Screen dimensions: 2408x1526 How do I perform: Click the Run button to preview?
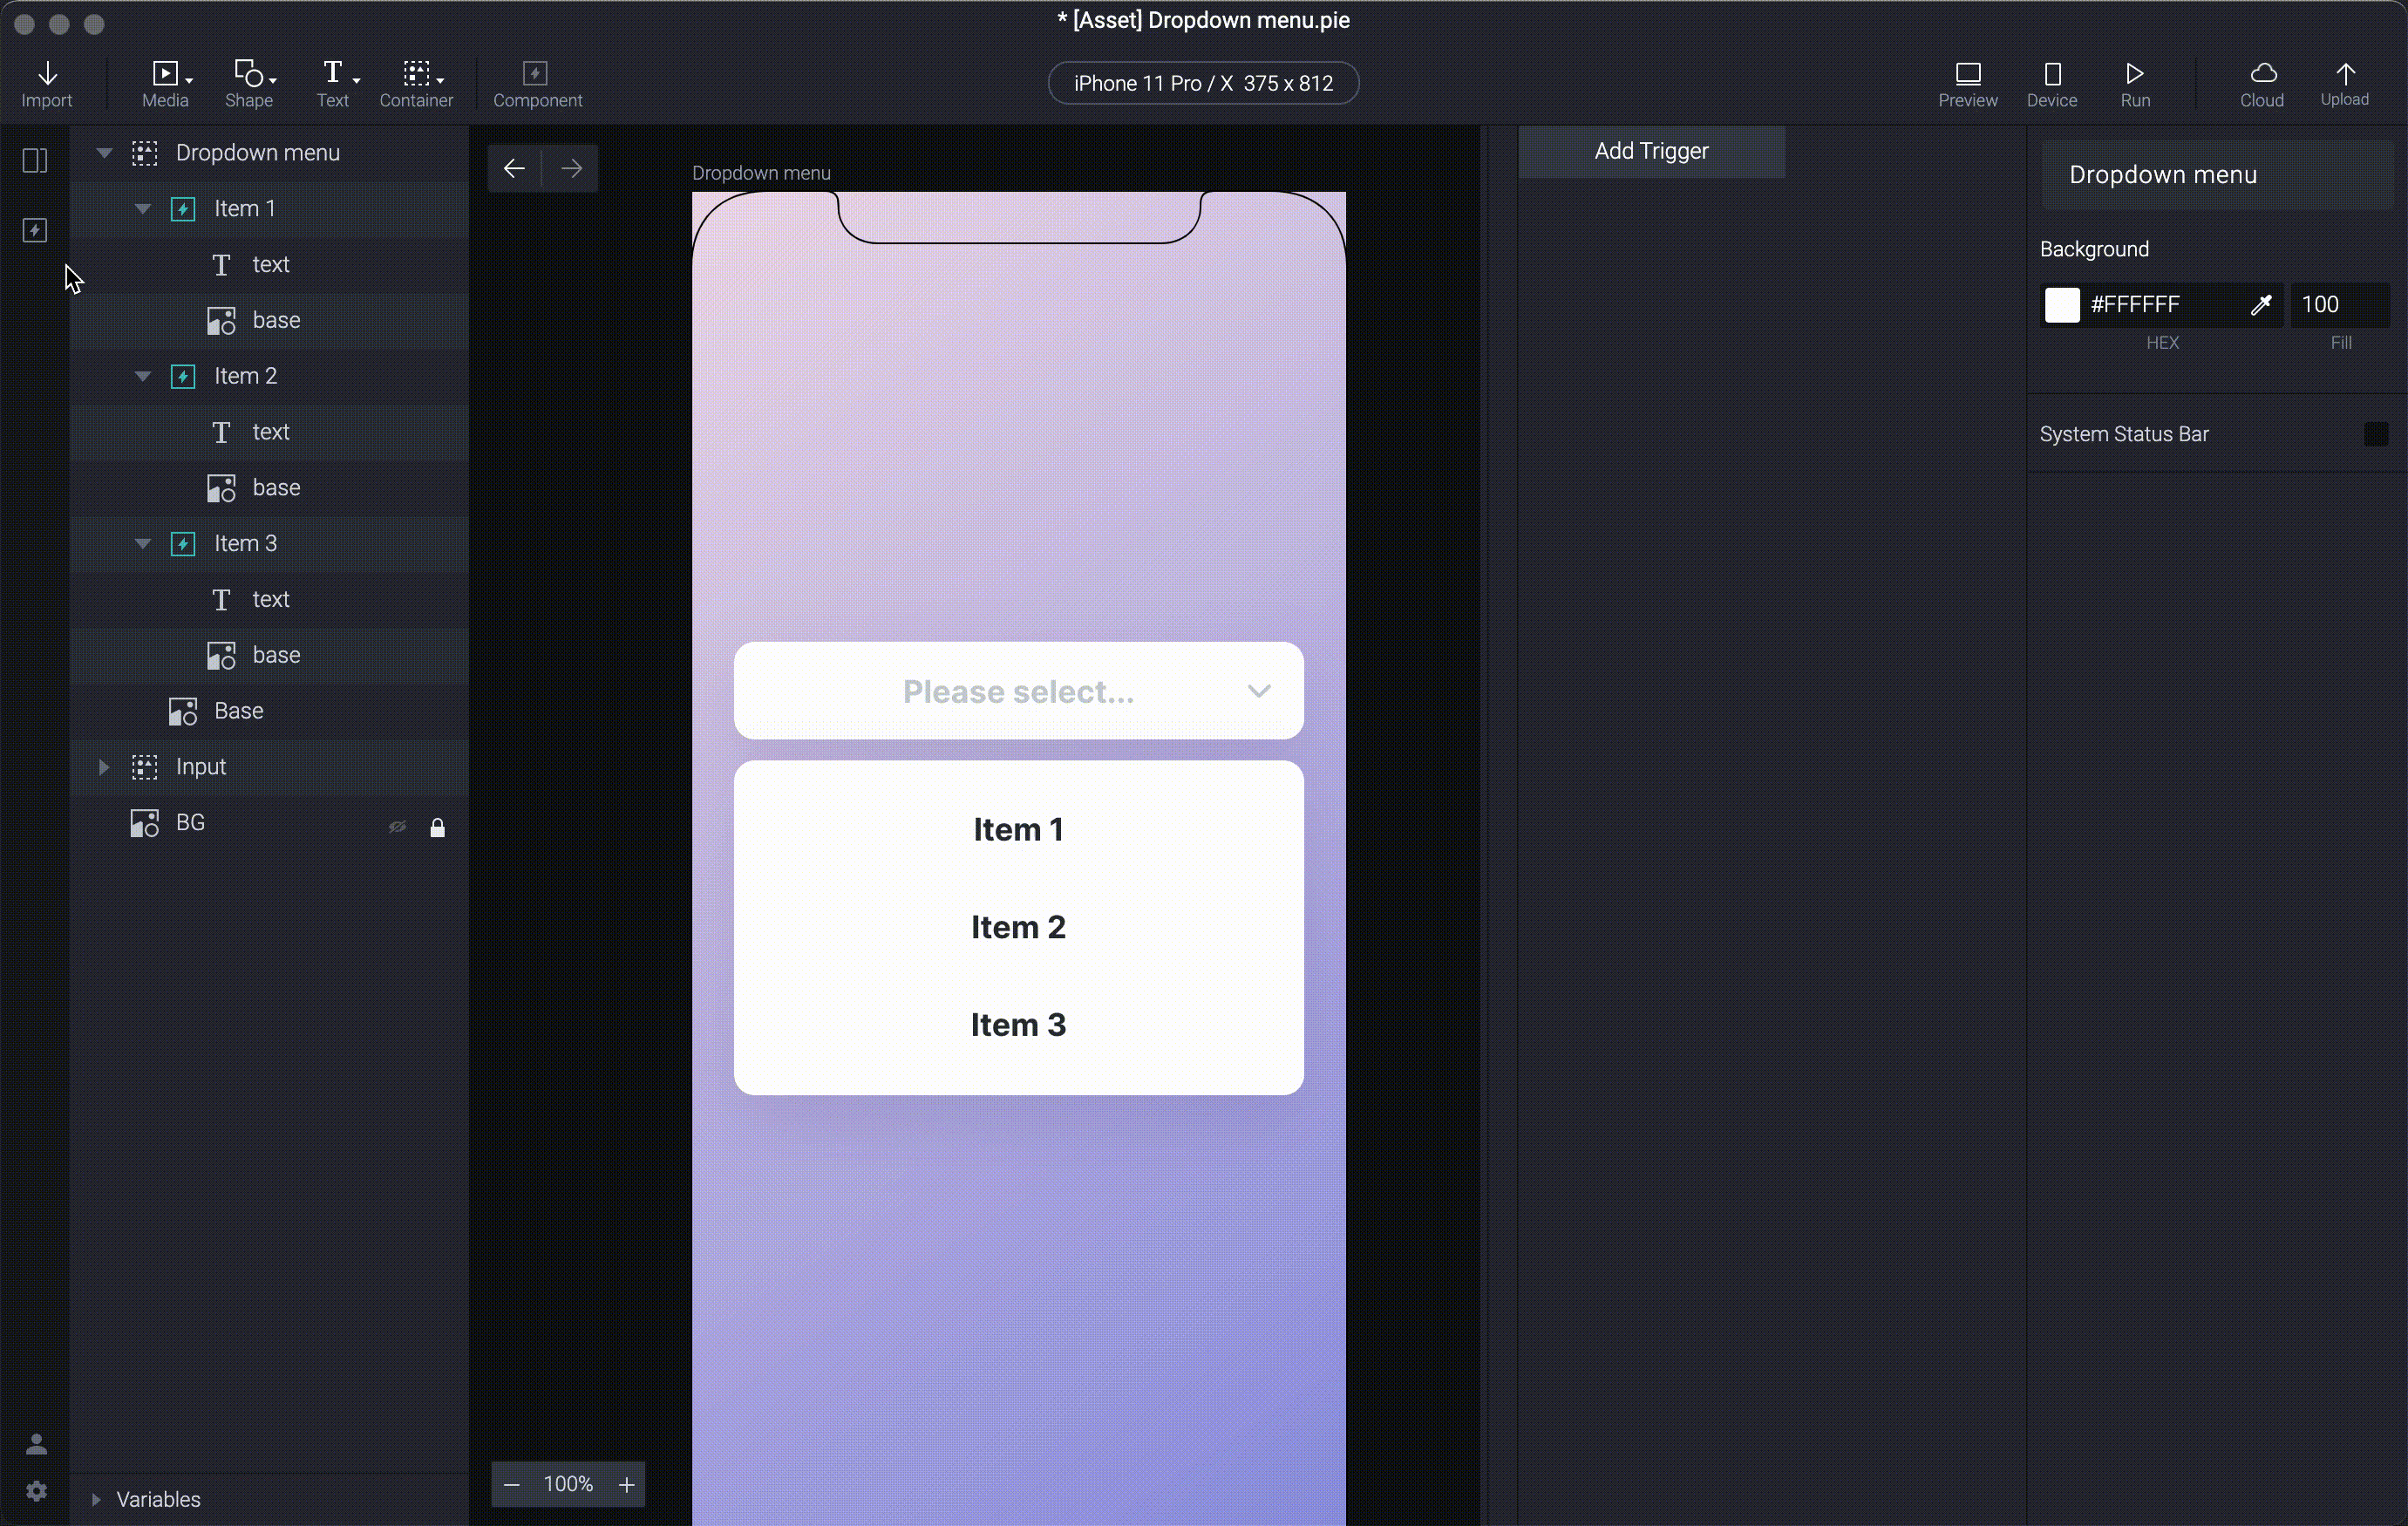point(2134,83)
